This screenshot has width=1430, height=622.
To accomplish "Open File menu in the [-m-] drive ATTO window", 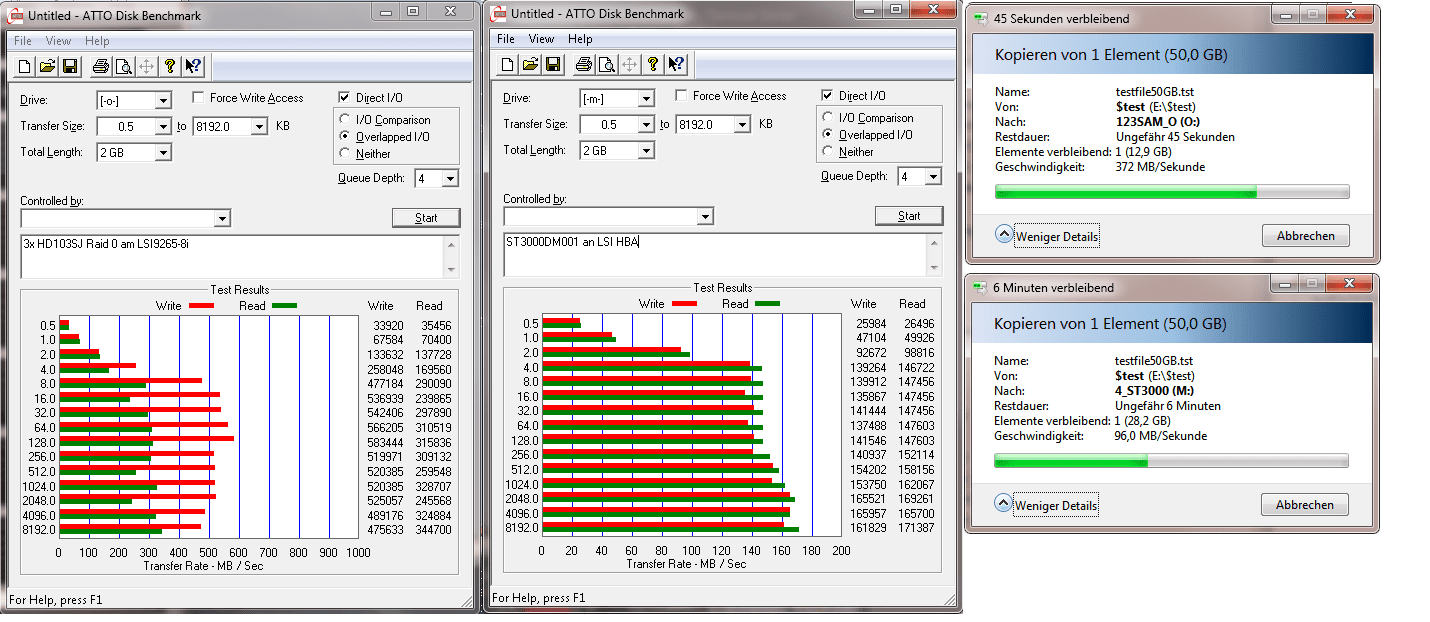I will click(506, 39).
